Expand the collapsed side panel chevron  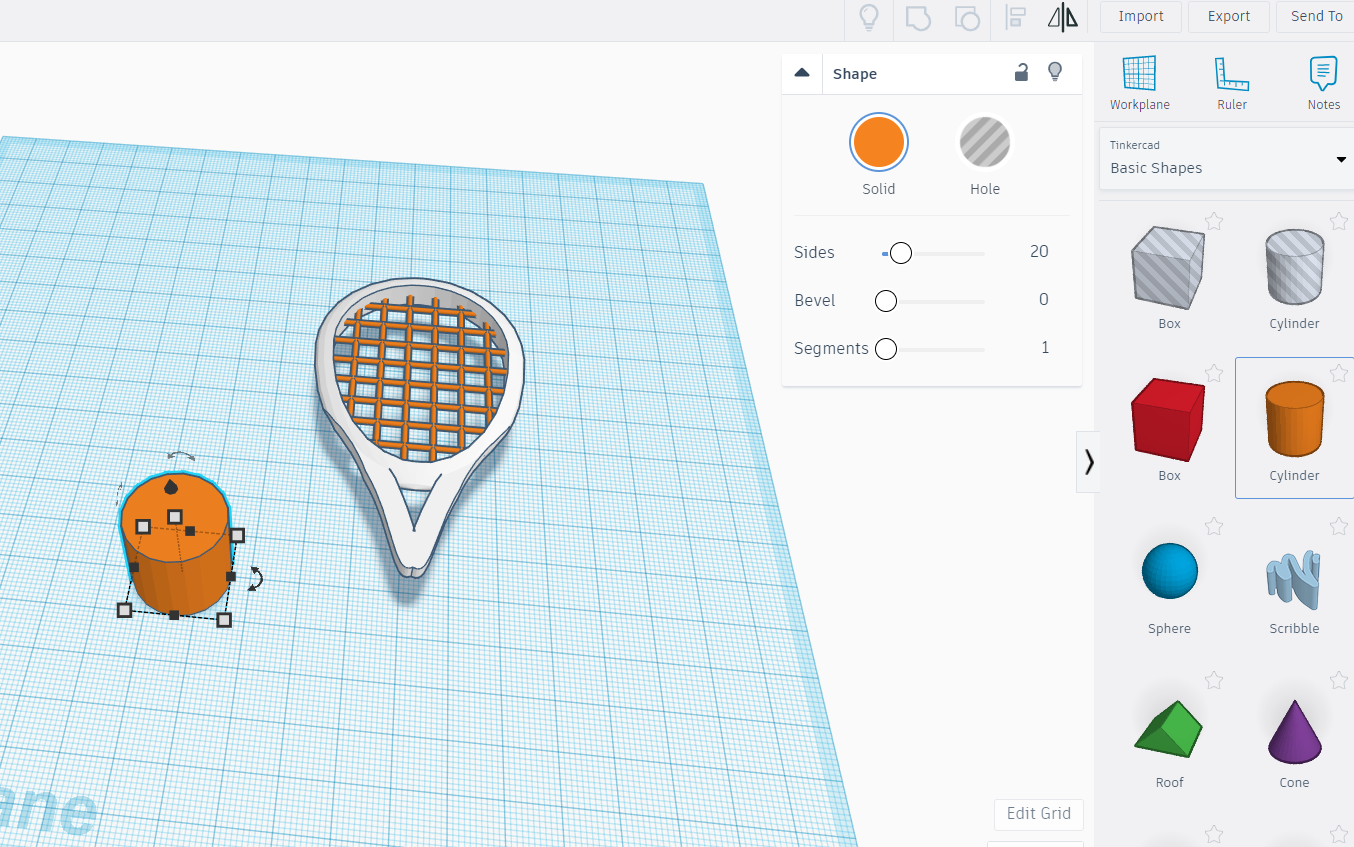(x=1088, y=462)
